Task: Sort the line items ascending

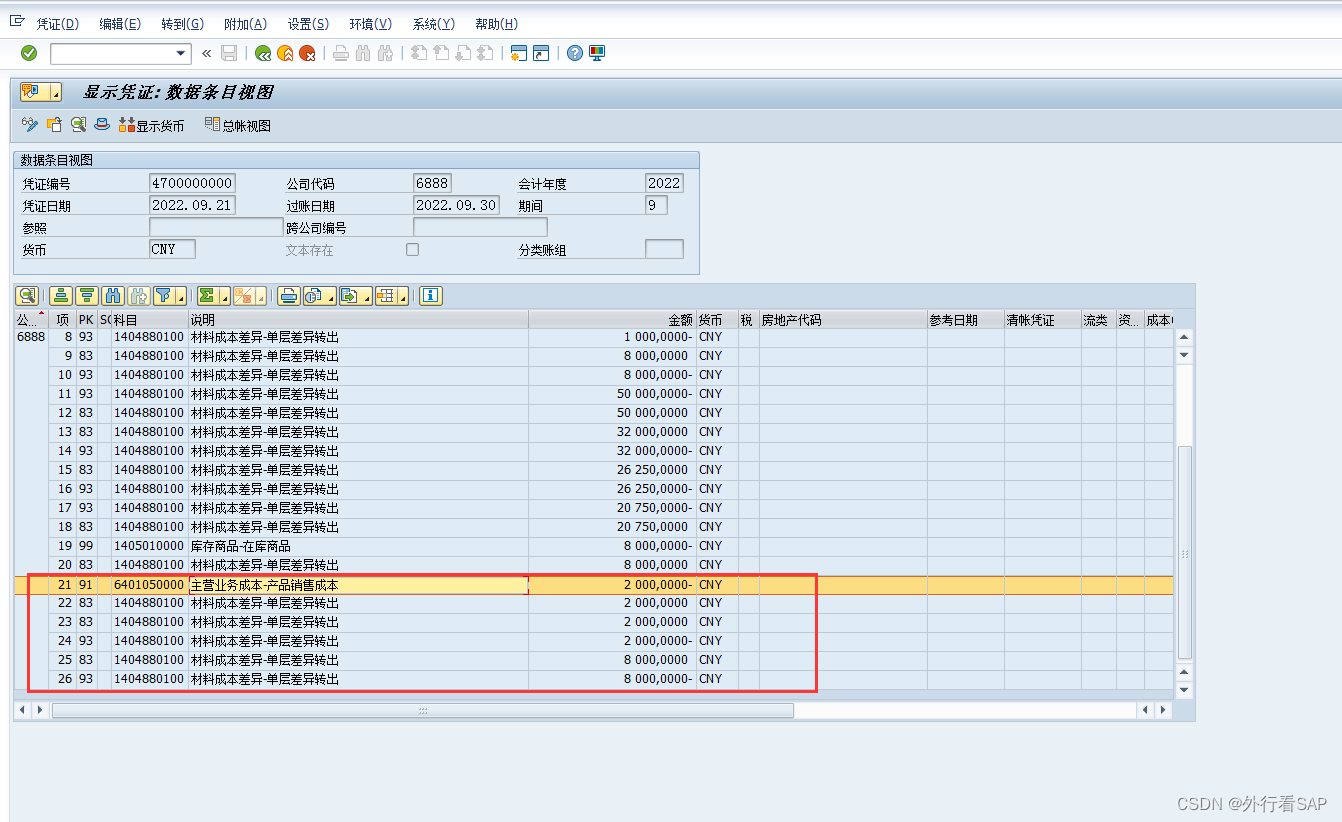Action: pyautogui.click(x=61, y=296)
